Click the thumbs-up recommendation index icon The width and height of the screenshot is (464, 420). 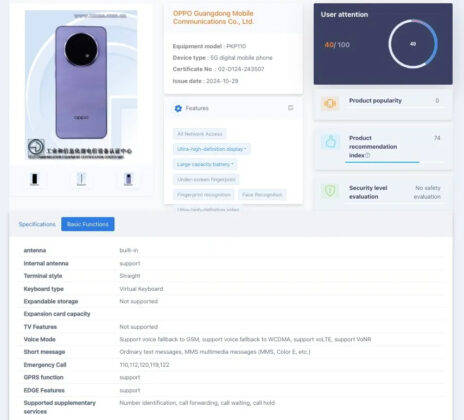point(330,142)
